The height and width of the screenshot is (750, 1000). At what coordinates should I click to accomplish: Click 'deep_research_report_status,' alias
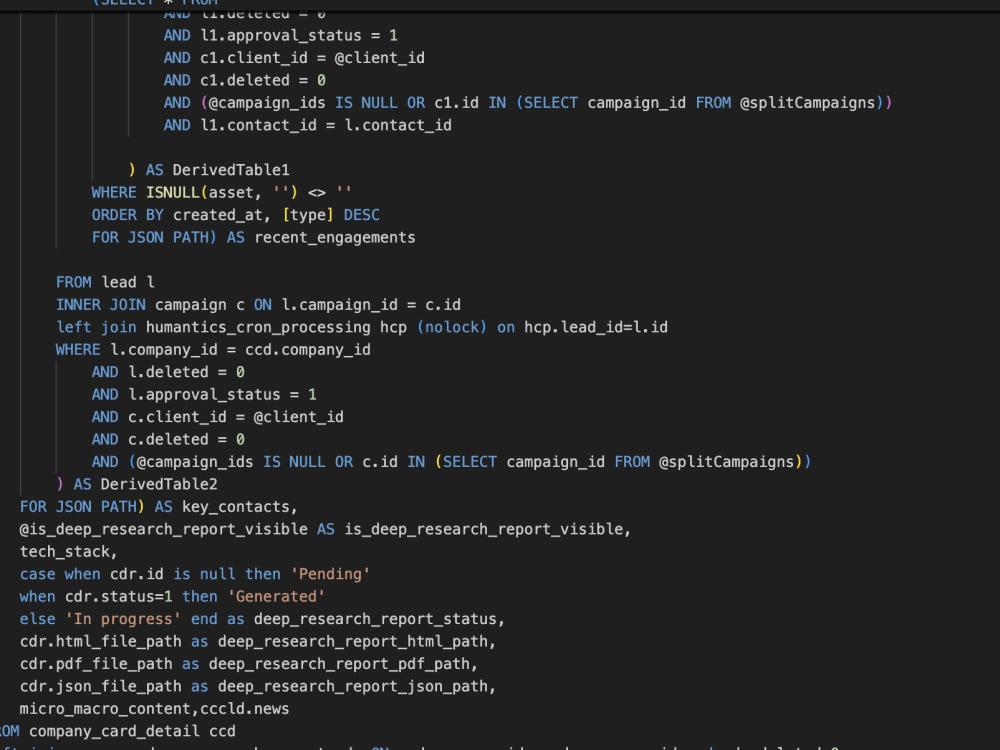pos(379,619)
